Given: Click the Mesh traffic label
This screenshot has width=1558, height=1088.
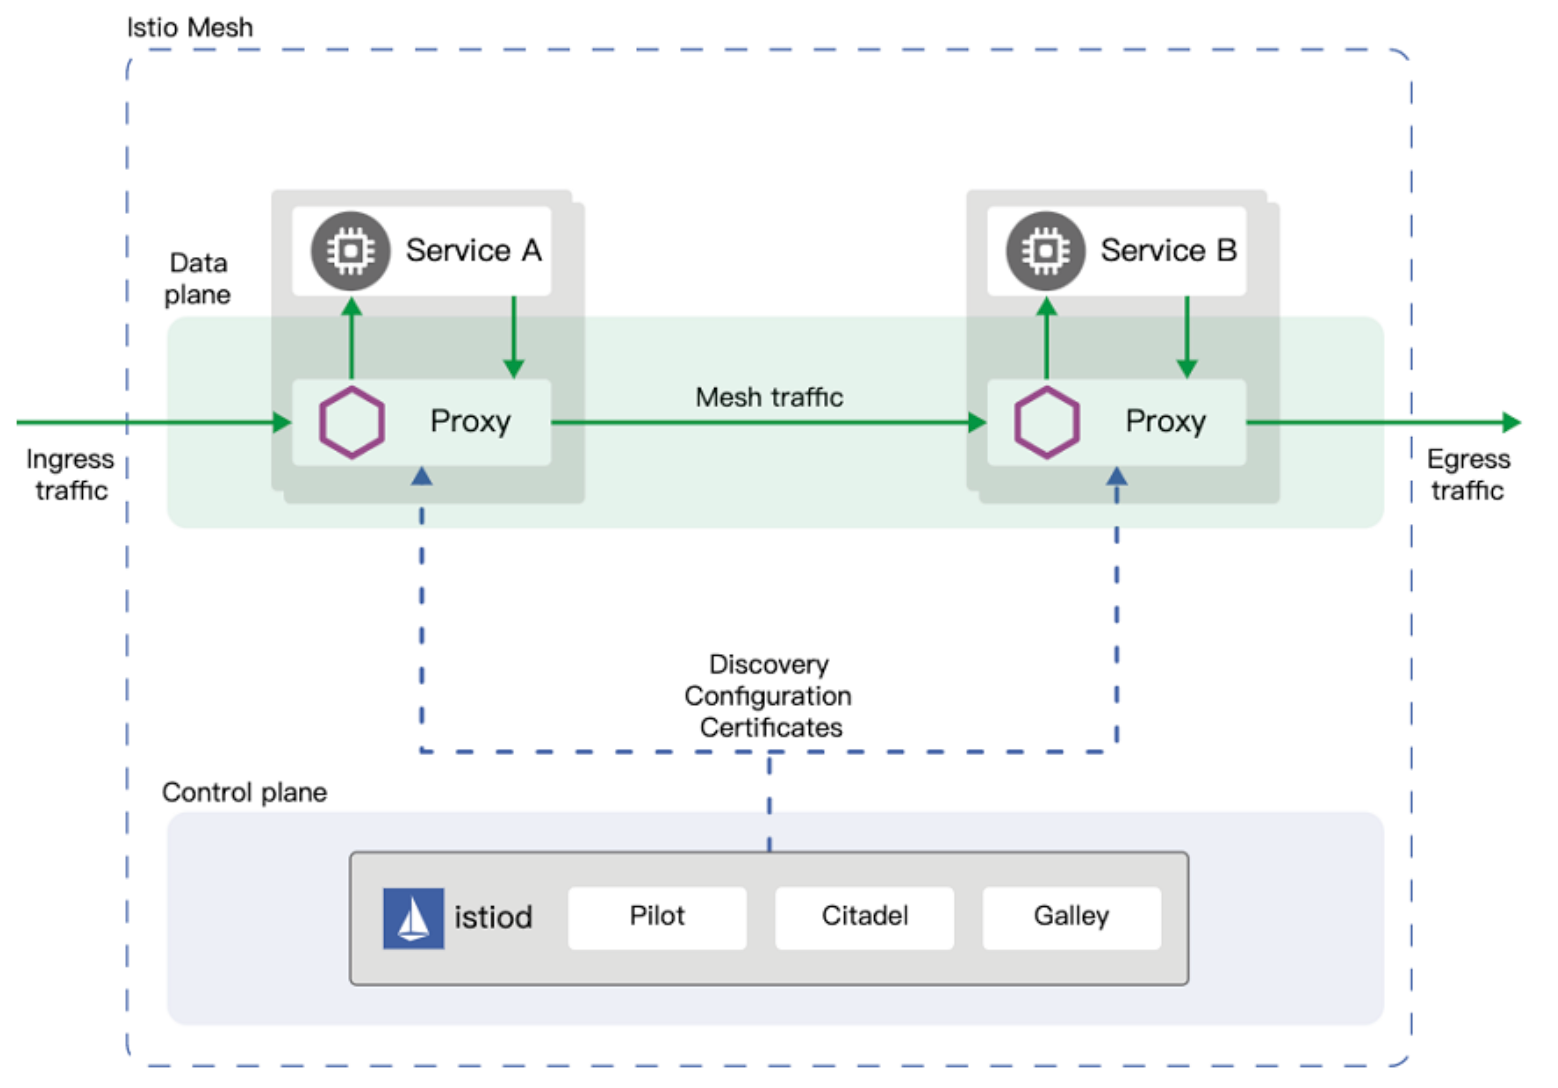Looking at the screenshot, I should pos(769,397).
